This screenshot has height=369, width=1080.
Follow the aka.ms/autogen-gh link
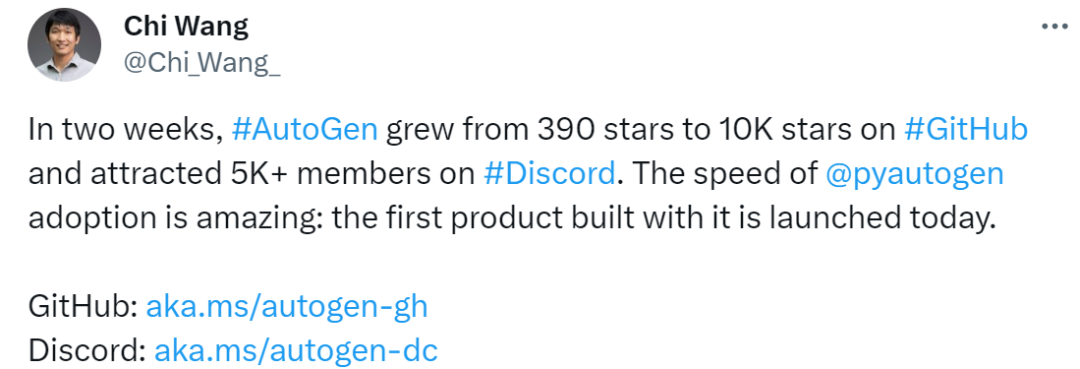[x=287, y=307]
